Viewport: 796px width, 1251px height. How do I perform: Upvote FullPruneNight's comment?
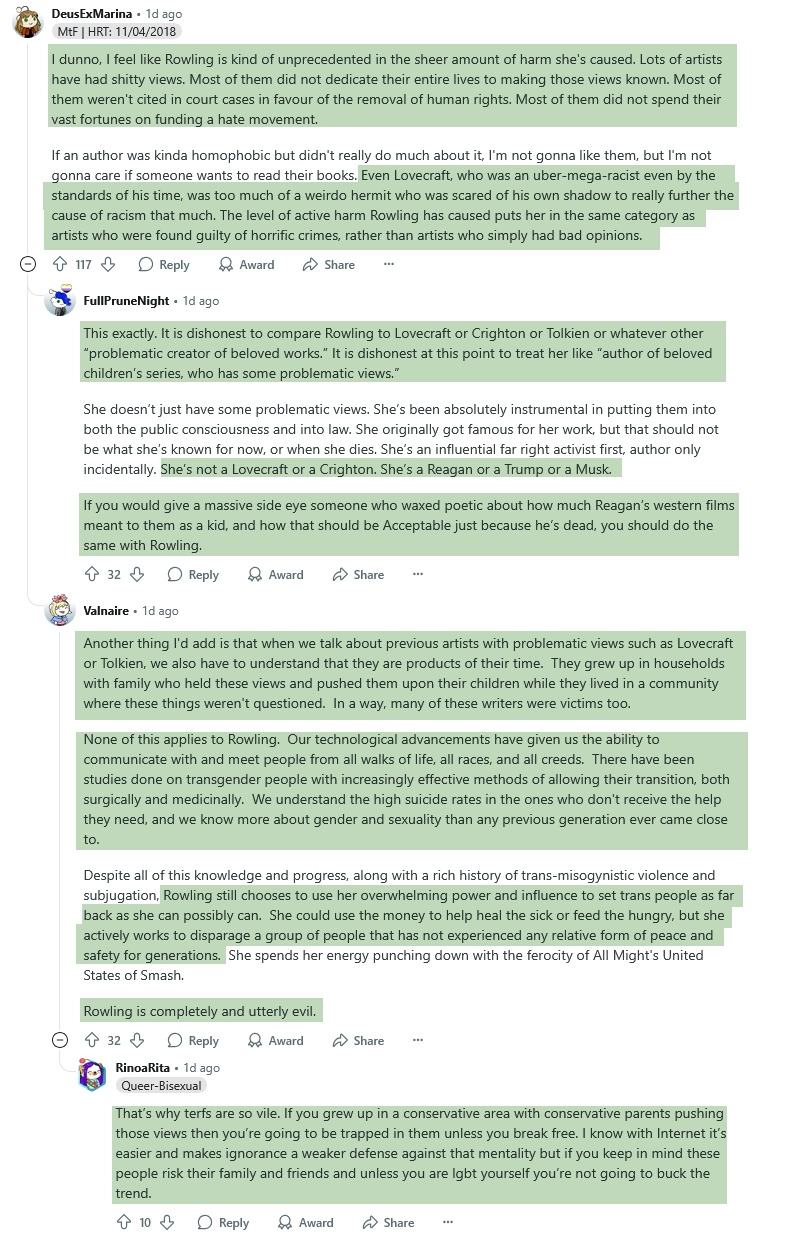click(x=93, y=575)
